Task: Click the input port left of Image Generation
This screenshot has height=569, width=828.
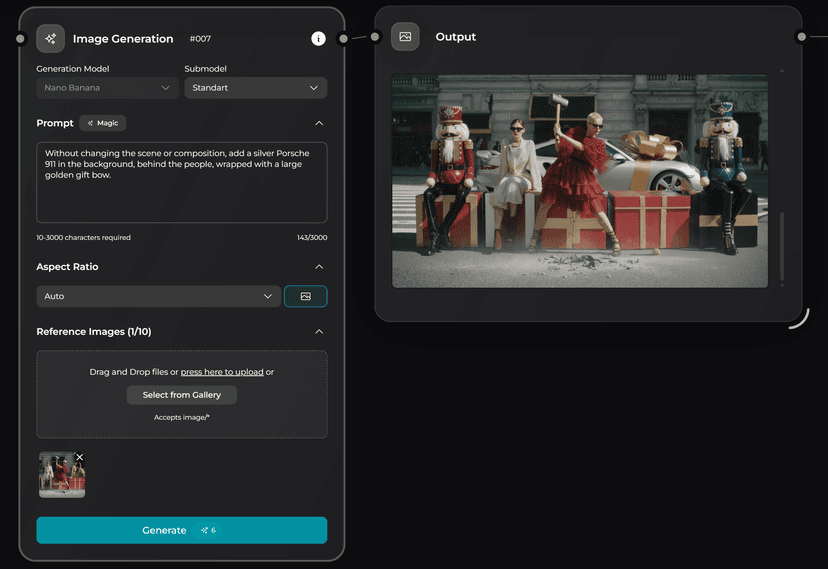Action: tap(20, 38)
